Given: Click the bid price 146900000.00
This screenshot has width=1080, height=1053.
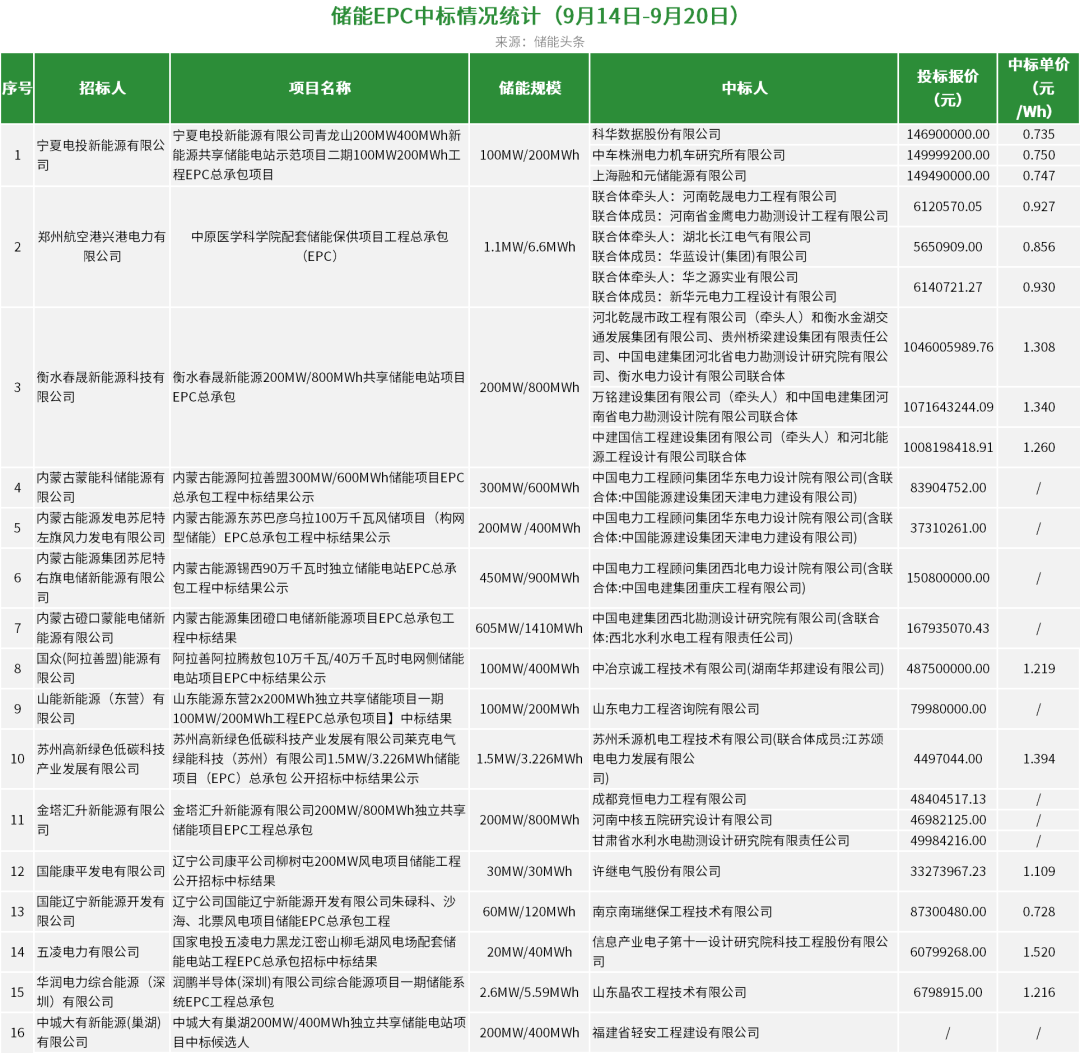Looking at the screenshot, I should pos(947,134).
